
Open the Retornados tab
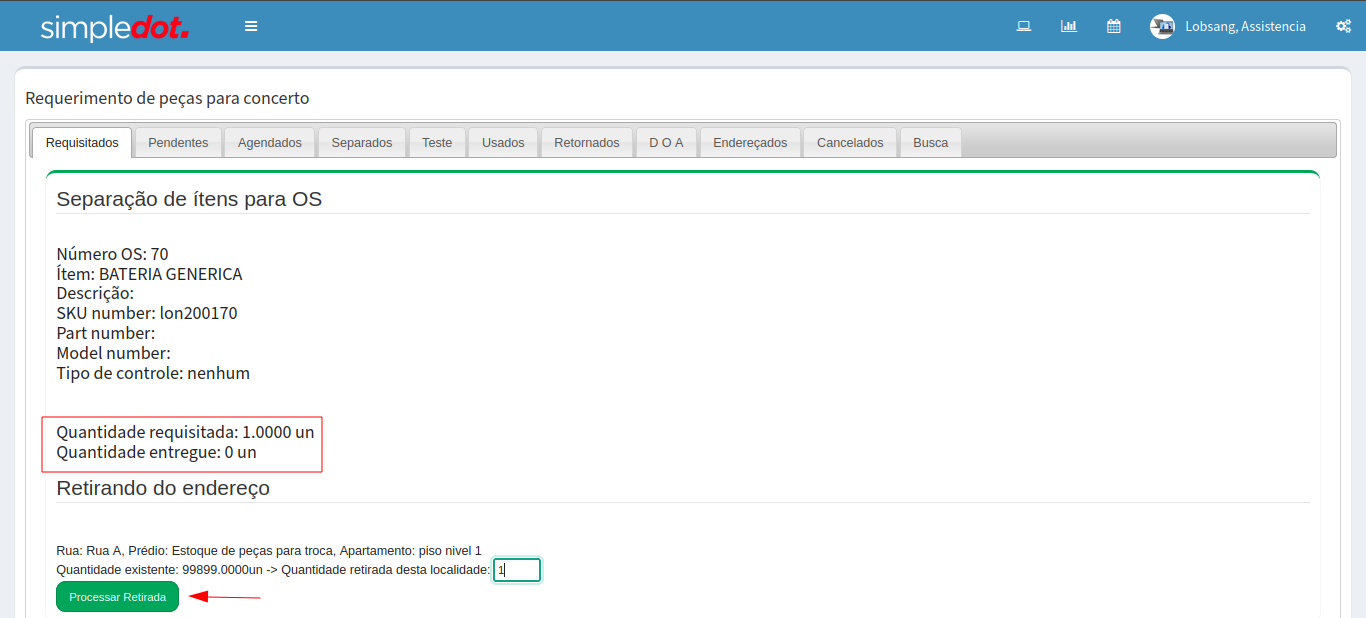click(x=587, y=142)
